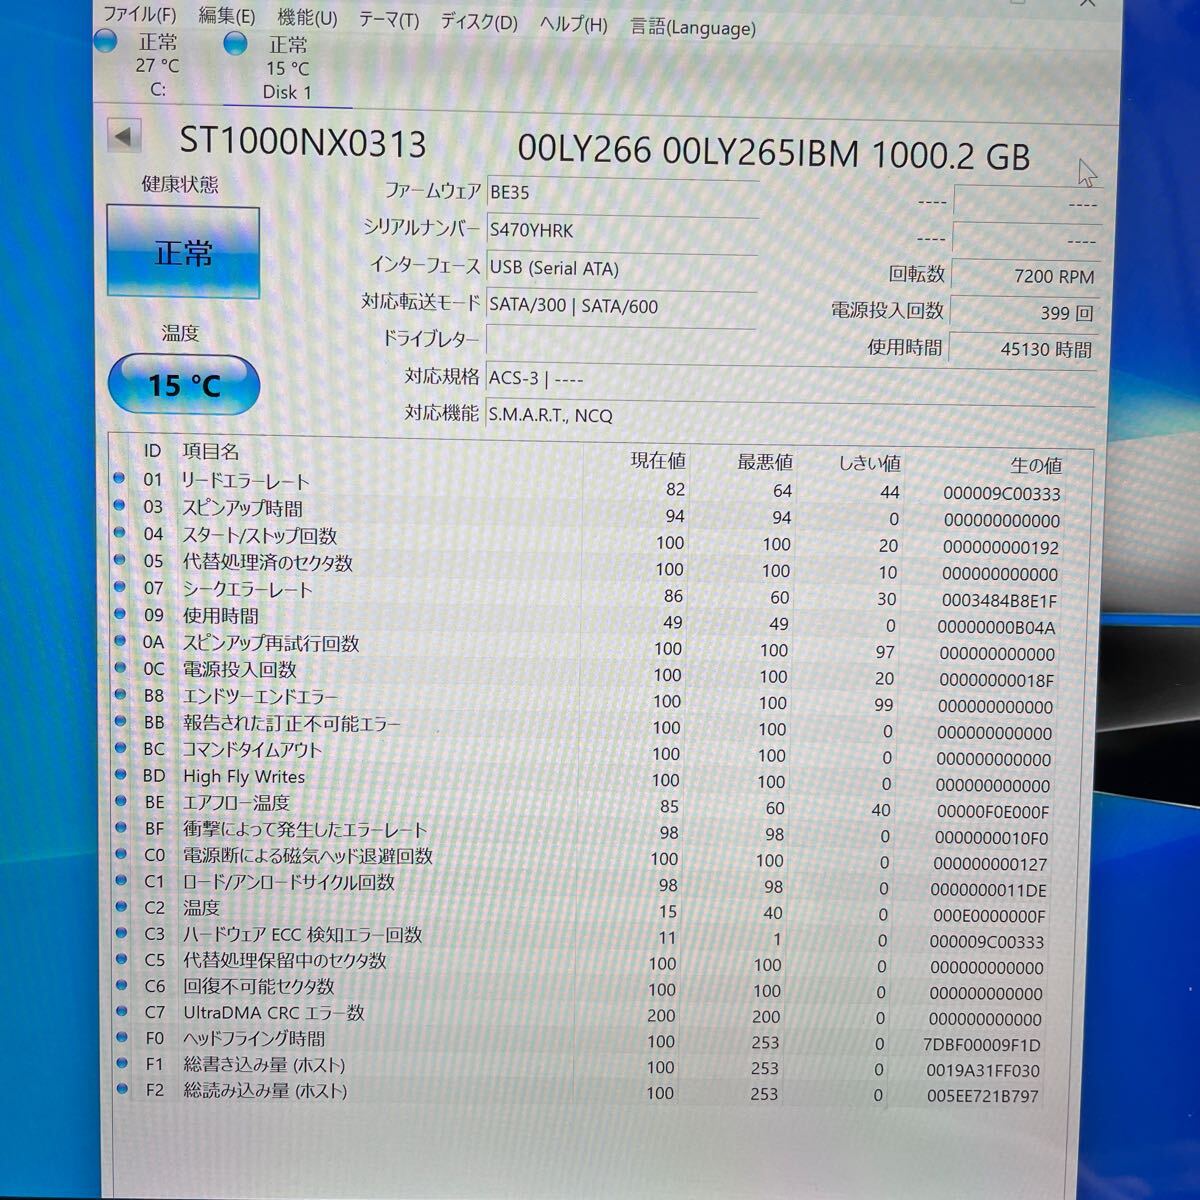Switch to the C: drive tab
Viewport: 1200px width, 1200px height.
click(x=158, y=66)
